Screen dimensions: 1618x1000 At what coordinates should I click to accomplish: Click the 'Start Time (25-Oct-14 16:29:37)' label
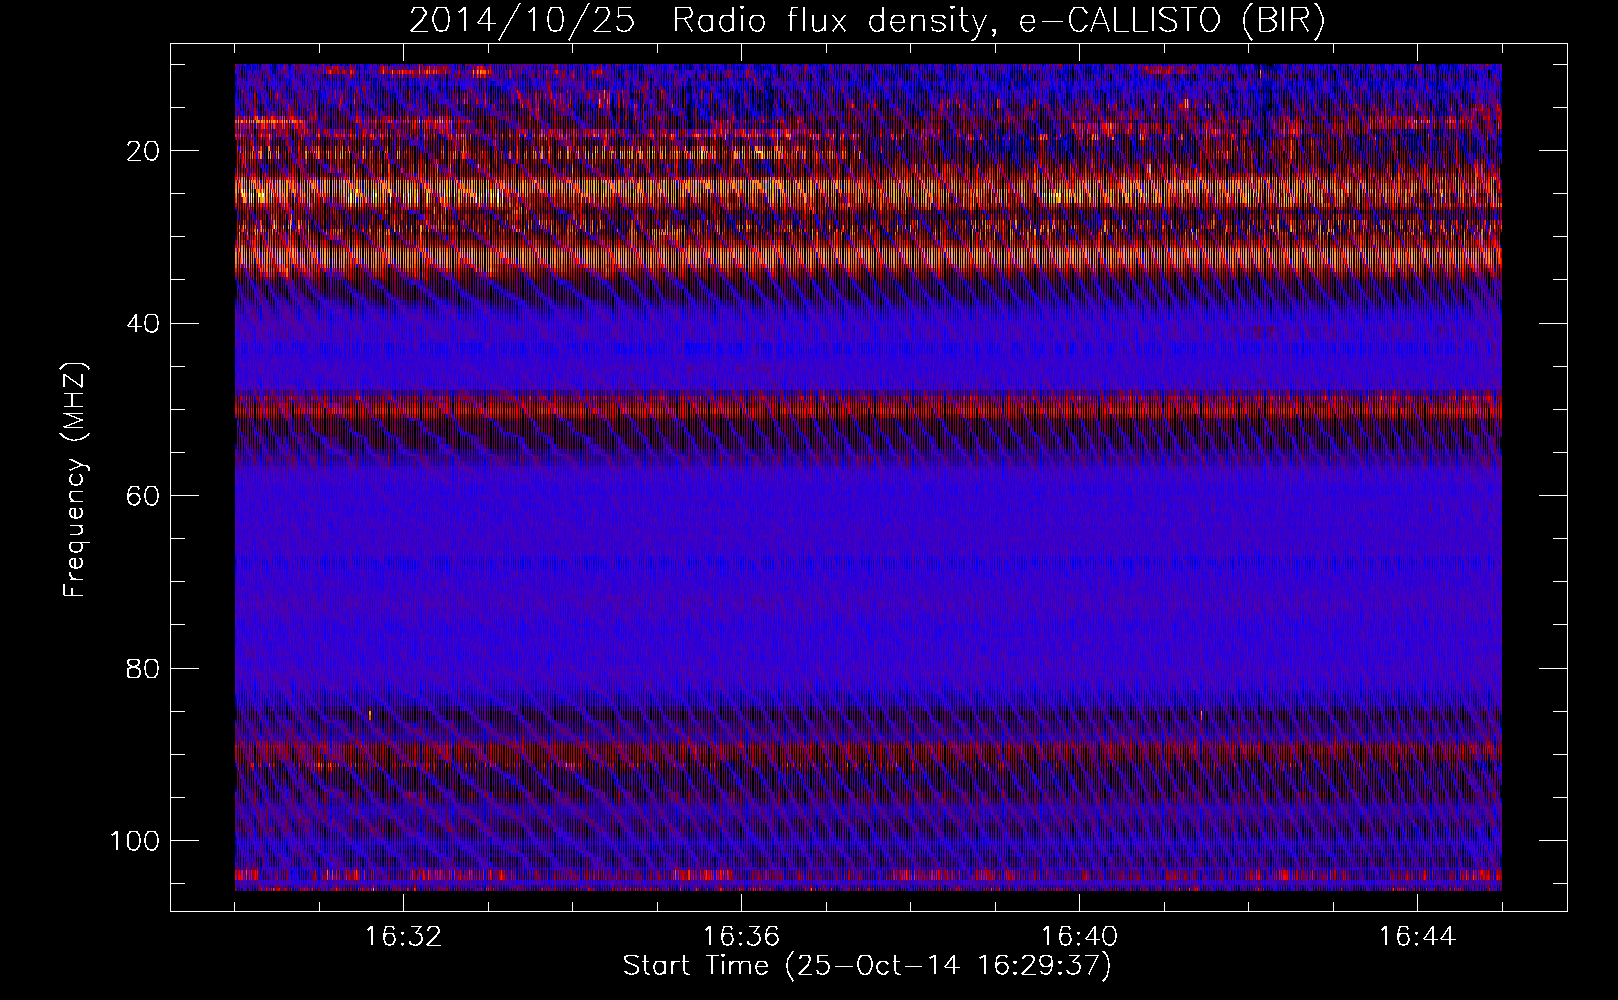(867, 966)
